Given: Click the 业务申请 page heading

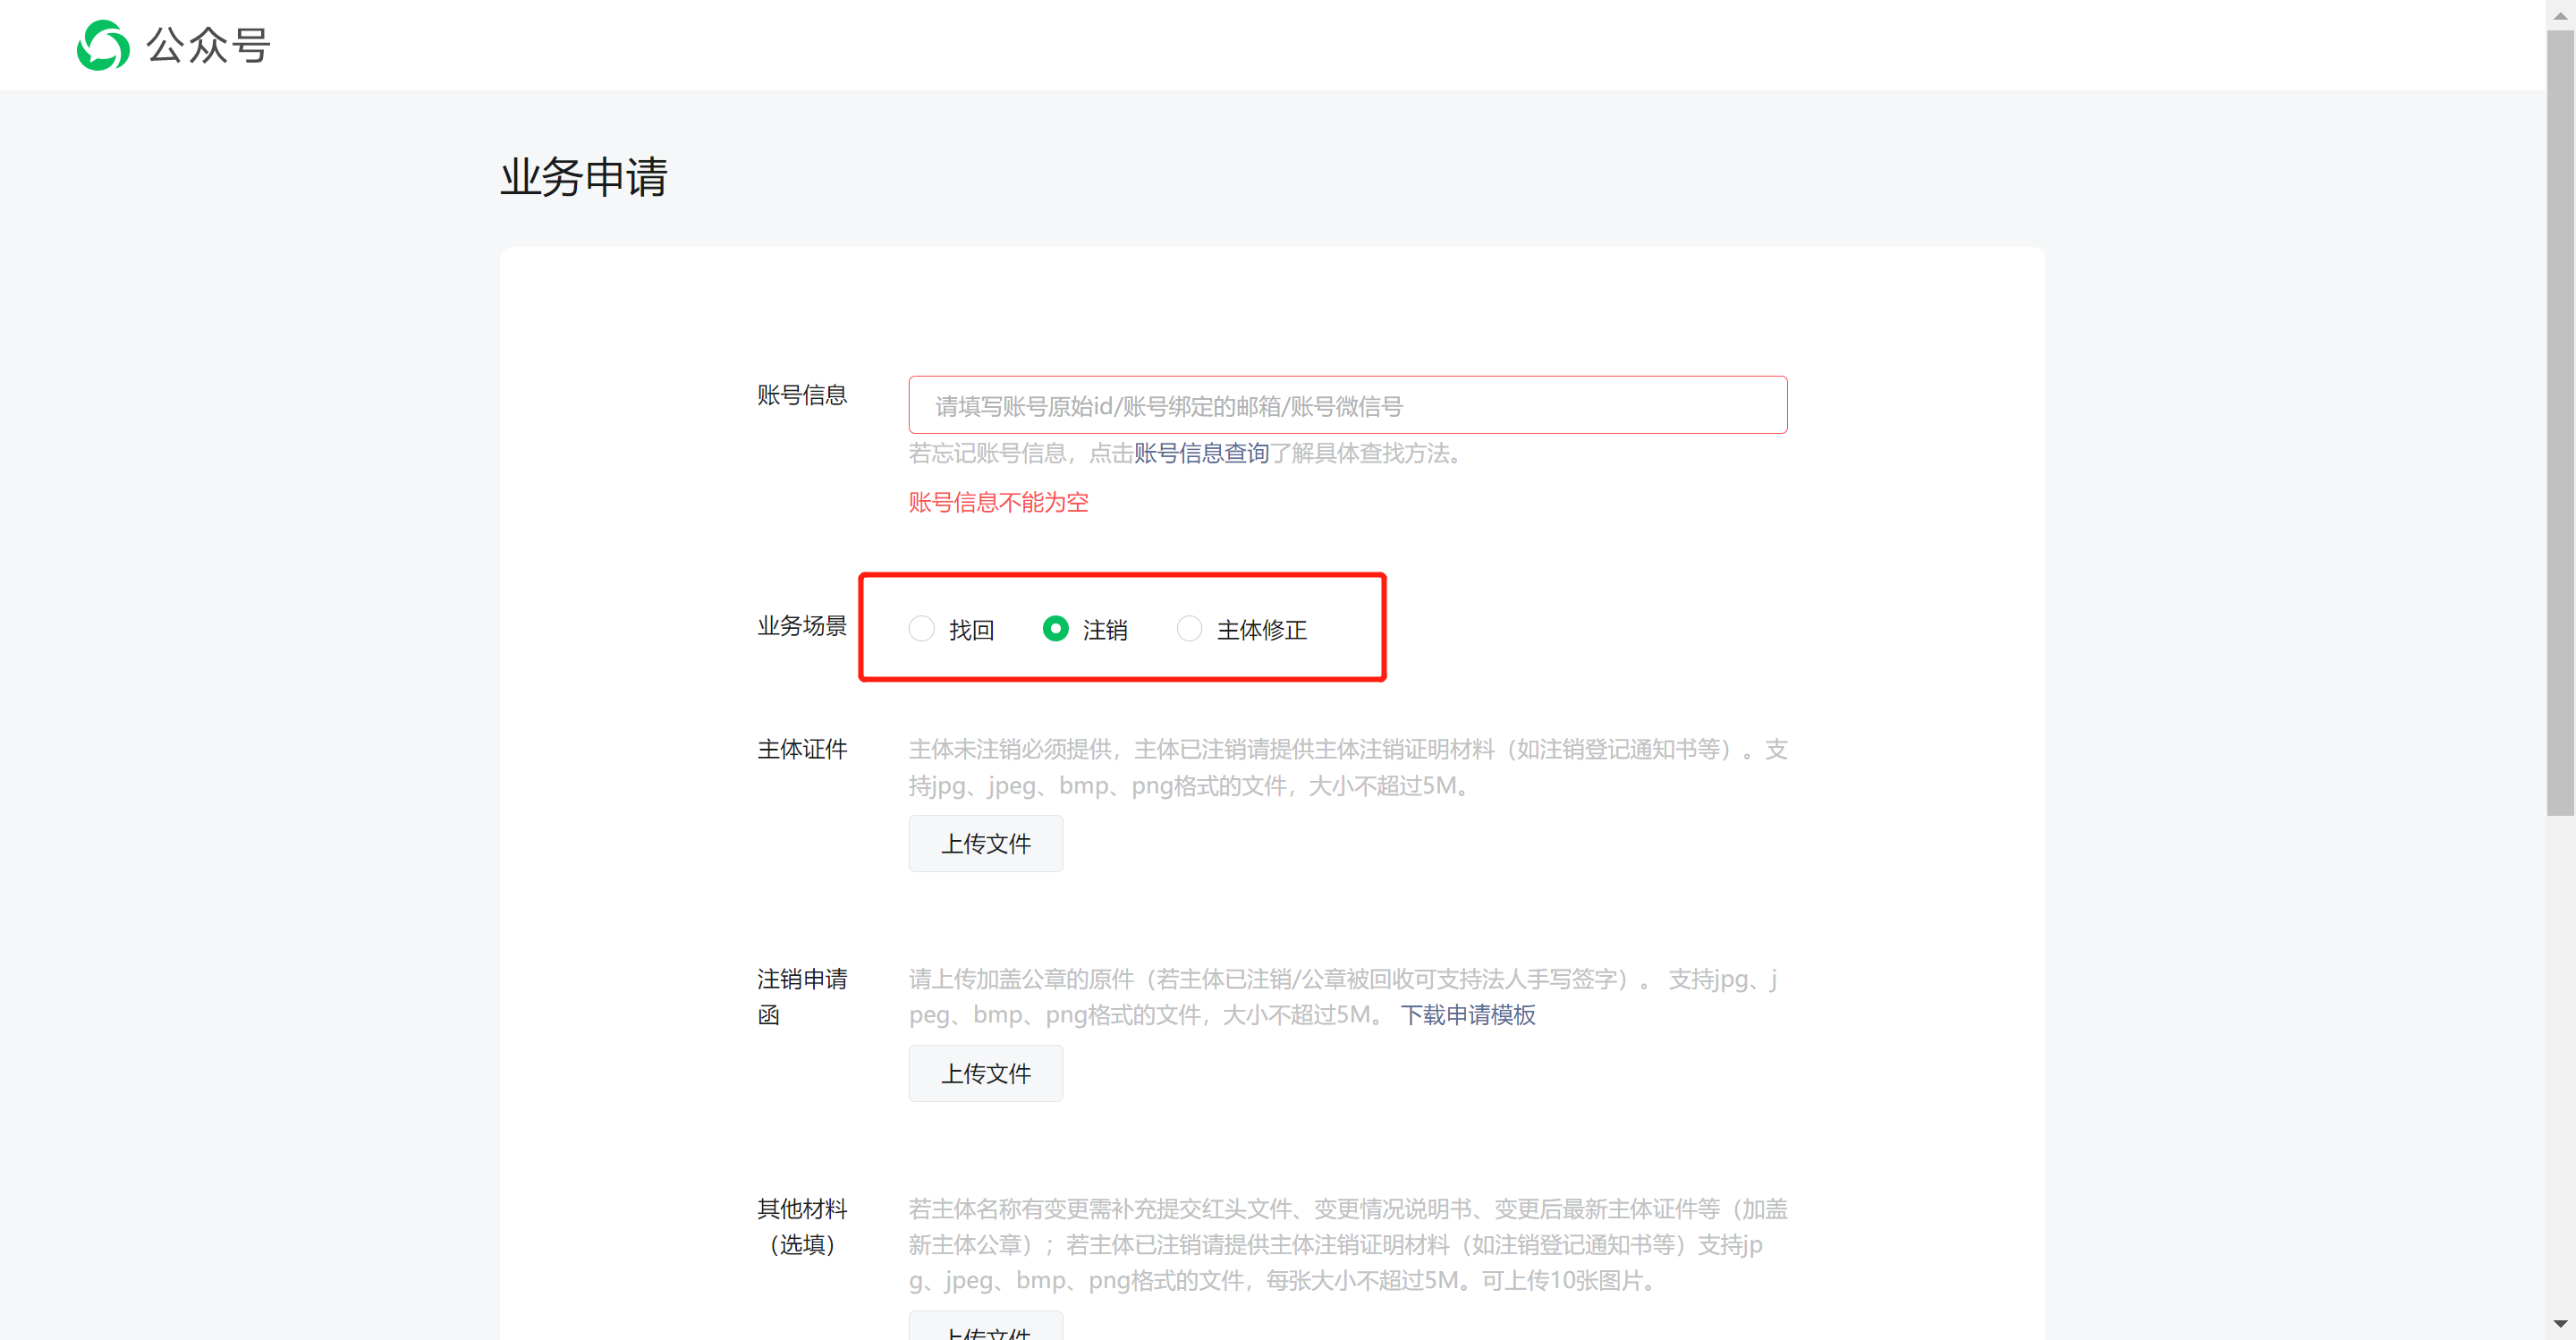Looking at the screenshot, I should pyautogui.click(x=583, y=177).
